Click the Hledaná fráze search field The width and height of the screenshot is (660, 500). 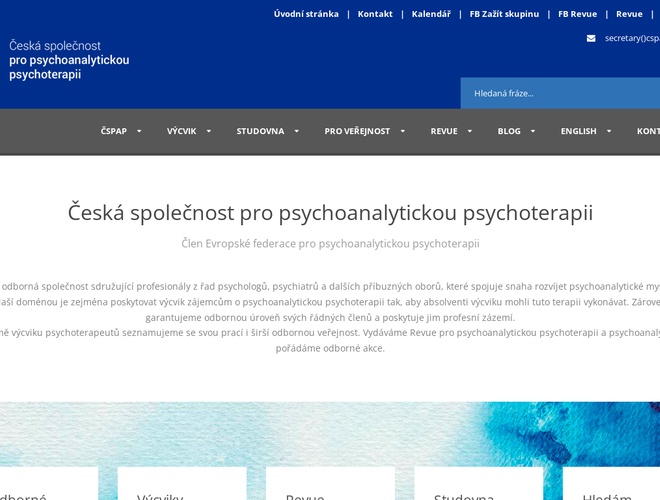pyautogui.click(x=560, y=93)
